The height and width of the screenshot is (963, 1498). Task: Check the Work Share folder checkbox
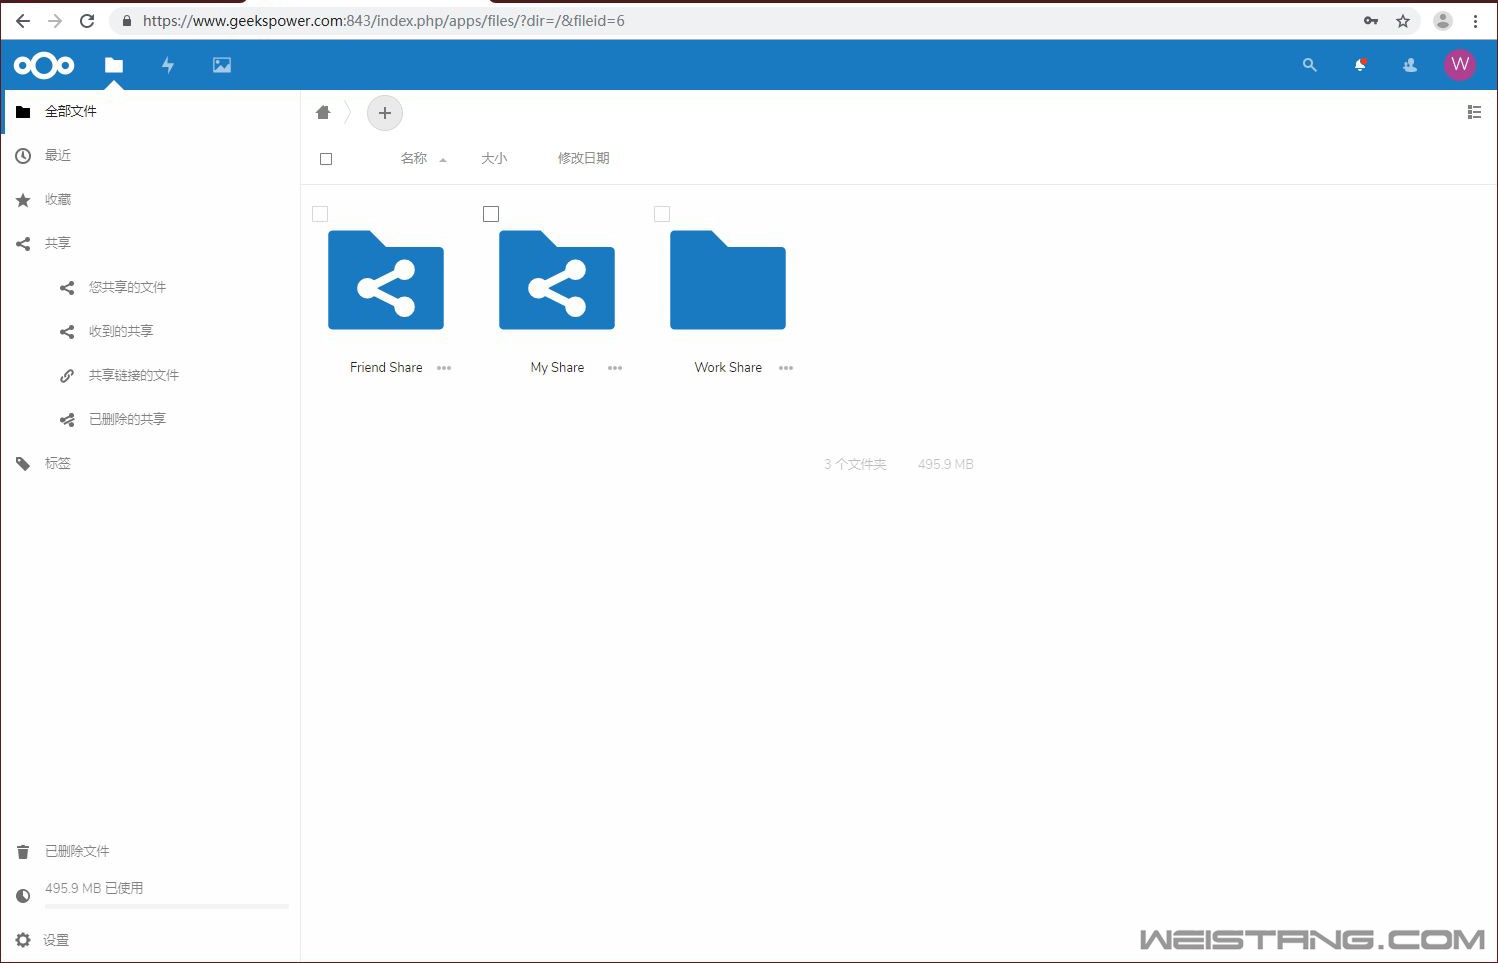[x=662, y=214]
